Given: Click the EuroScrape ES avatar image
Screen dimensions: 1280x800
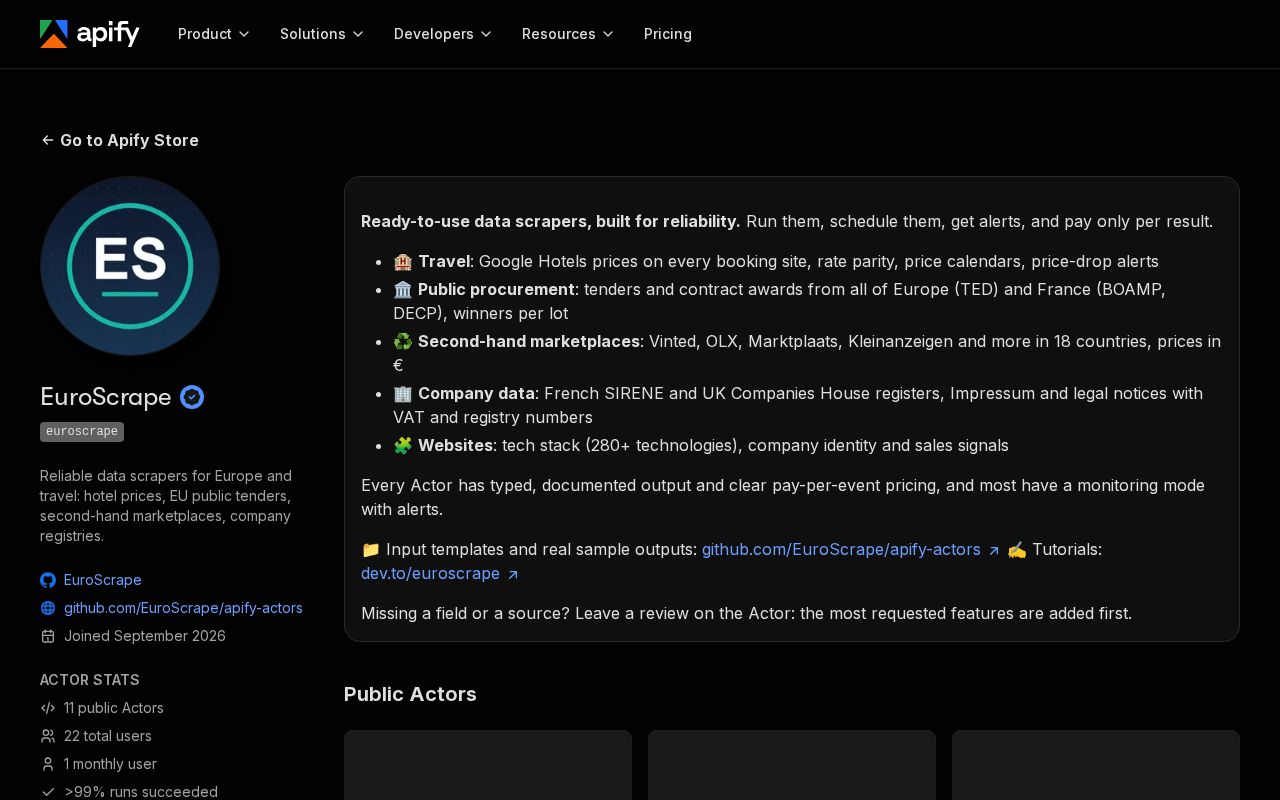Looking at the screenshot, I should pos(130,266).
